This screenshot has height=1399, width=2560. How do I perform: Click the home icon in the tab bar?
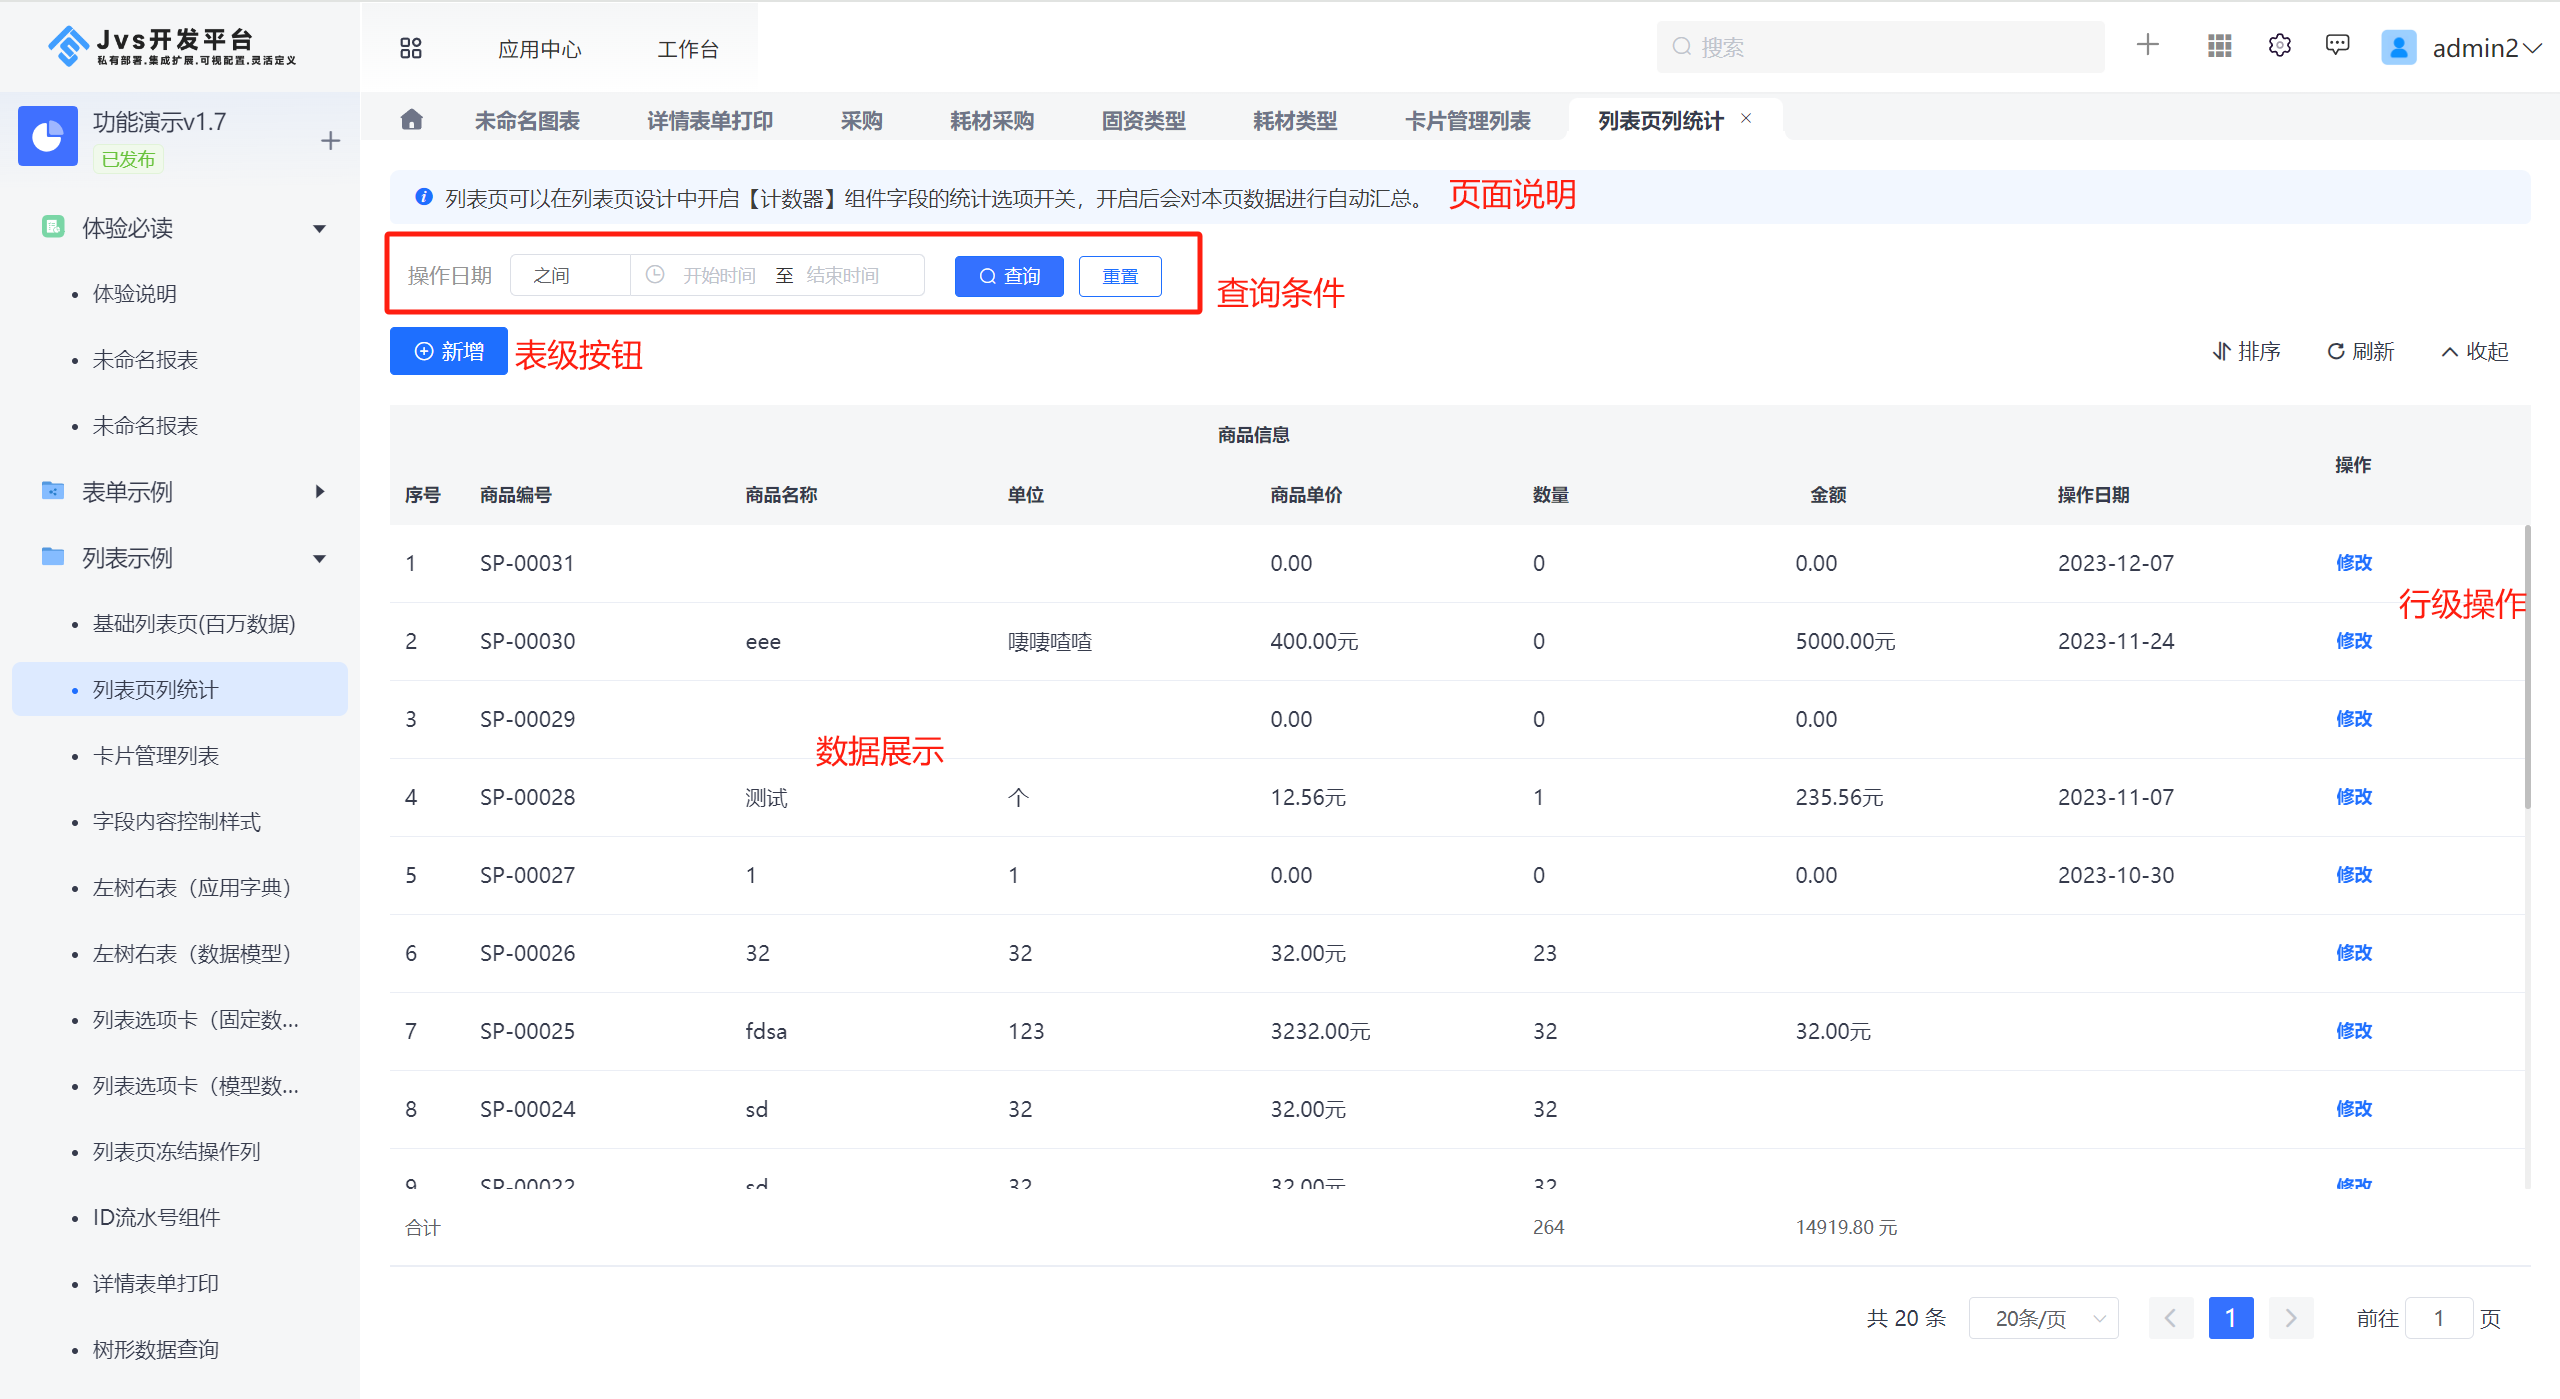[413, 119]
